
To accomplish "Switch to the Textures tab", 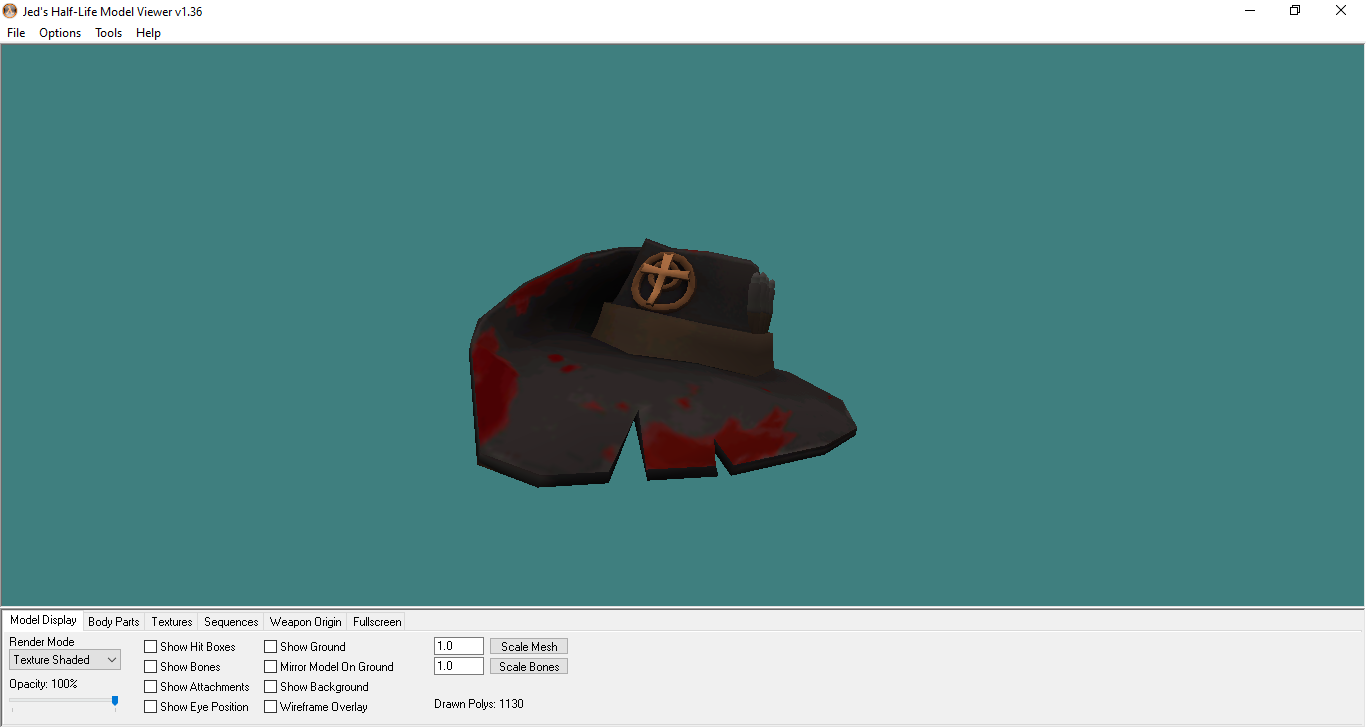I will 172,622.
